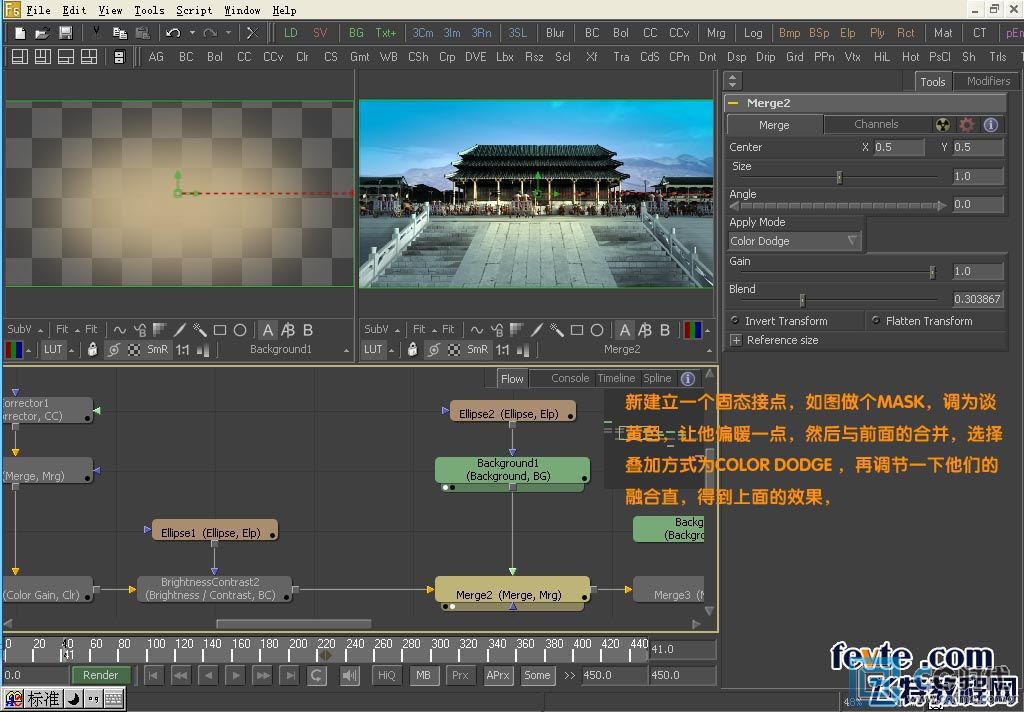Click circle icon in Merge2 viewer toolbar
The height and width of the screenshot is (712, 1024).
[597, 330]
